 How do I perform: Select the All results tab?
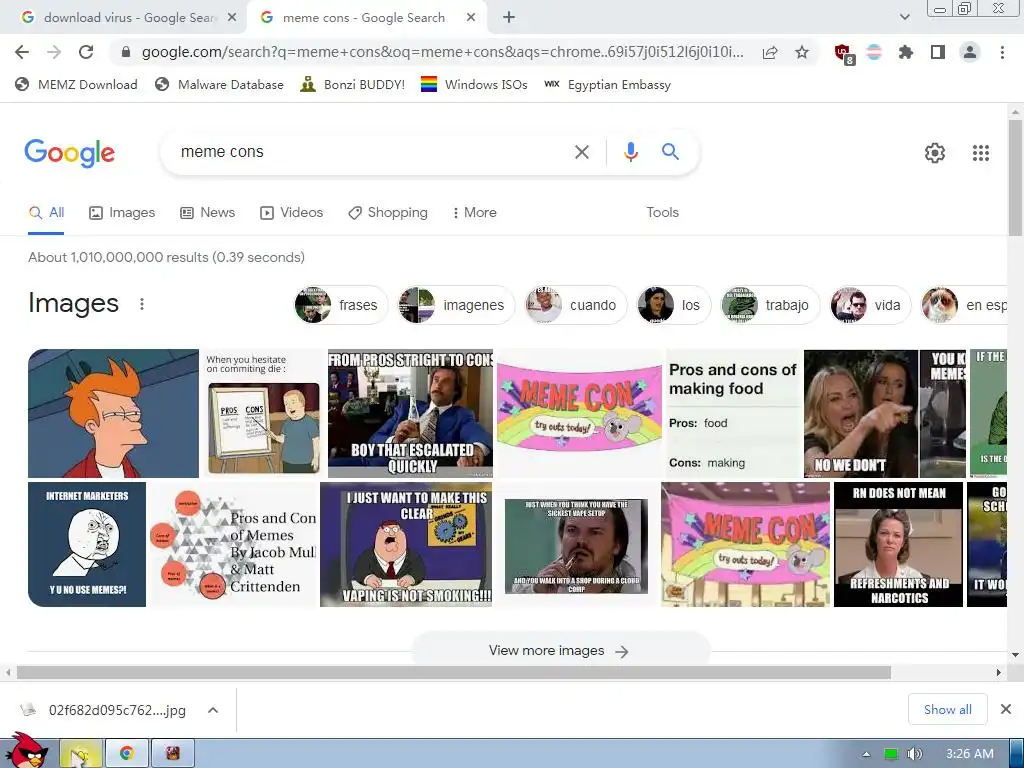[x=46, y=213]
